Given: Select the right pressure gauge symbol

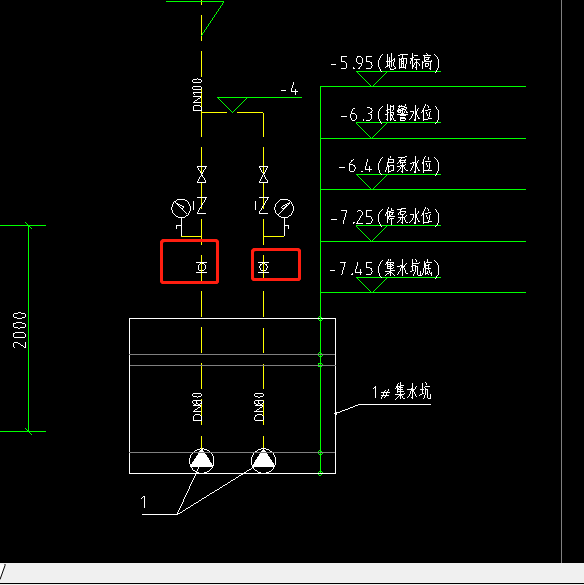Looking at the screenshot, I should point(284,208).
